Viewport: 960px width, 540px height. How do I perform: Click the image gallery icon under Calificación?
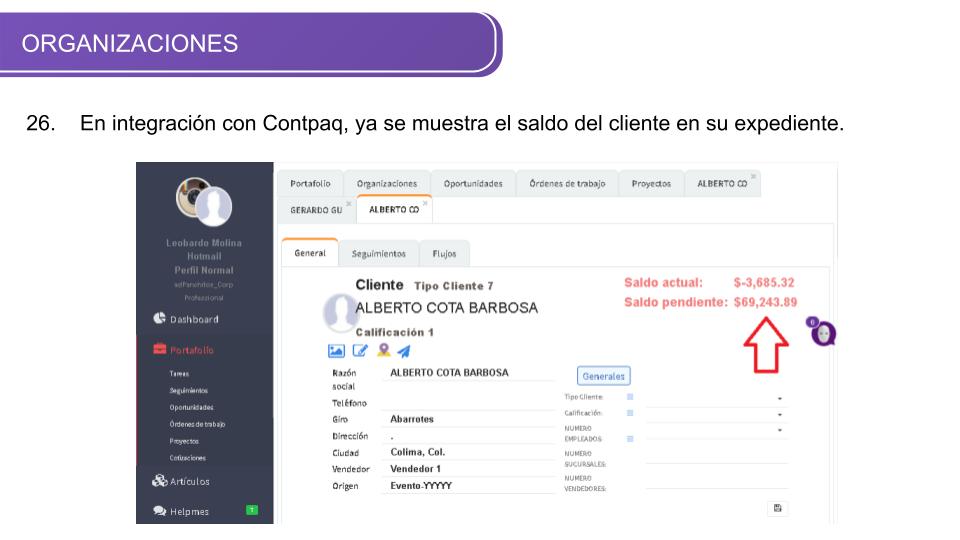click(x=336, y=351)
